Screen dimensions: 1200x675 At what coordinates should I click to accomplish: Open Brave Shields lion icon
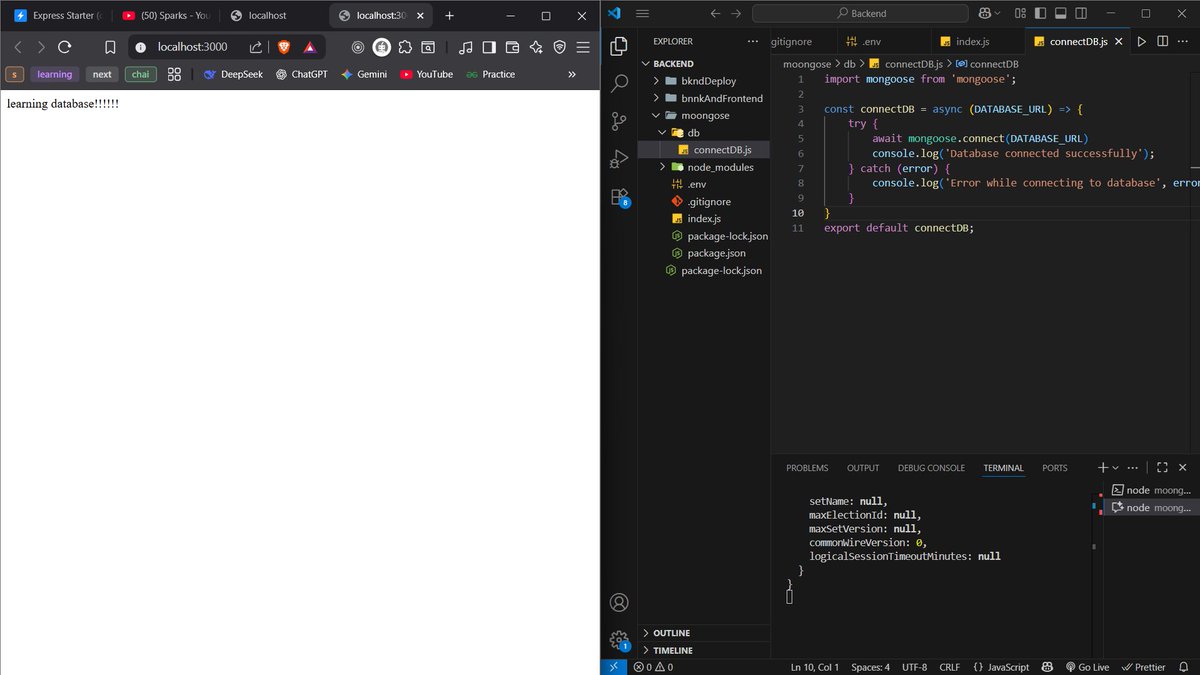pos(283,47)
